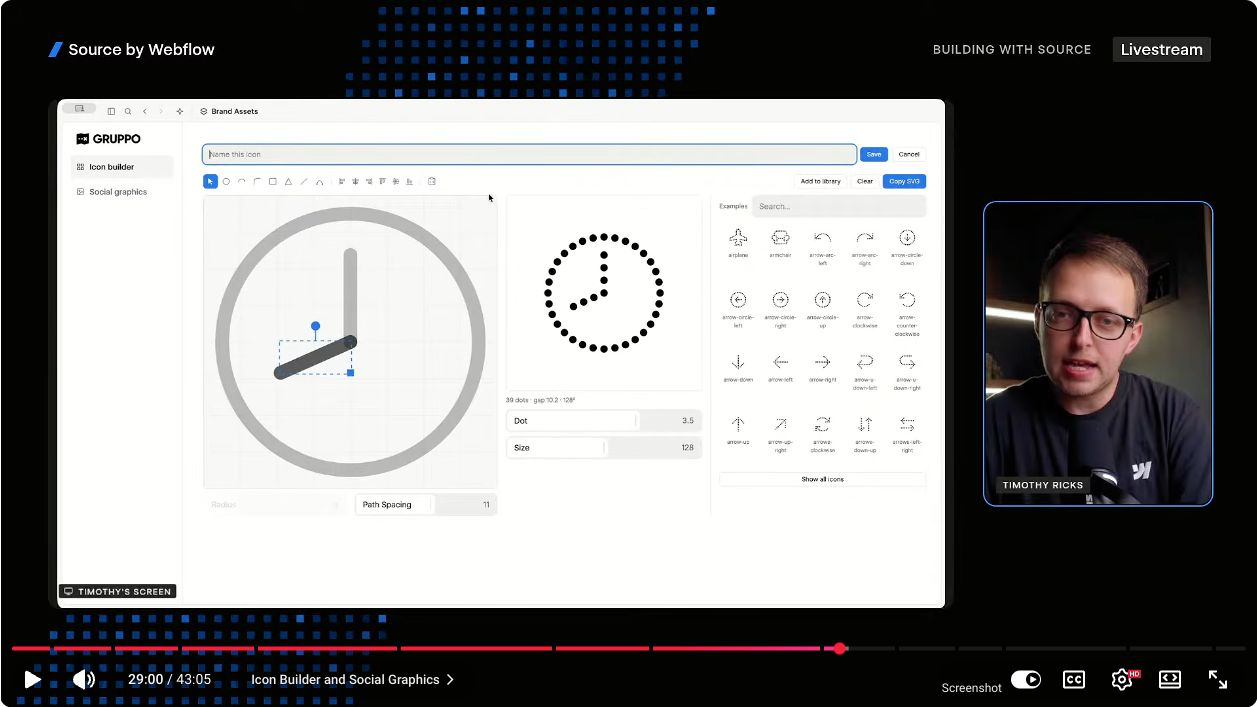Viewport: 1257px width, 707px height.
Task: Expand the Icon Builder and Social Graphics chapter
Action: click(352, 679)
